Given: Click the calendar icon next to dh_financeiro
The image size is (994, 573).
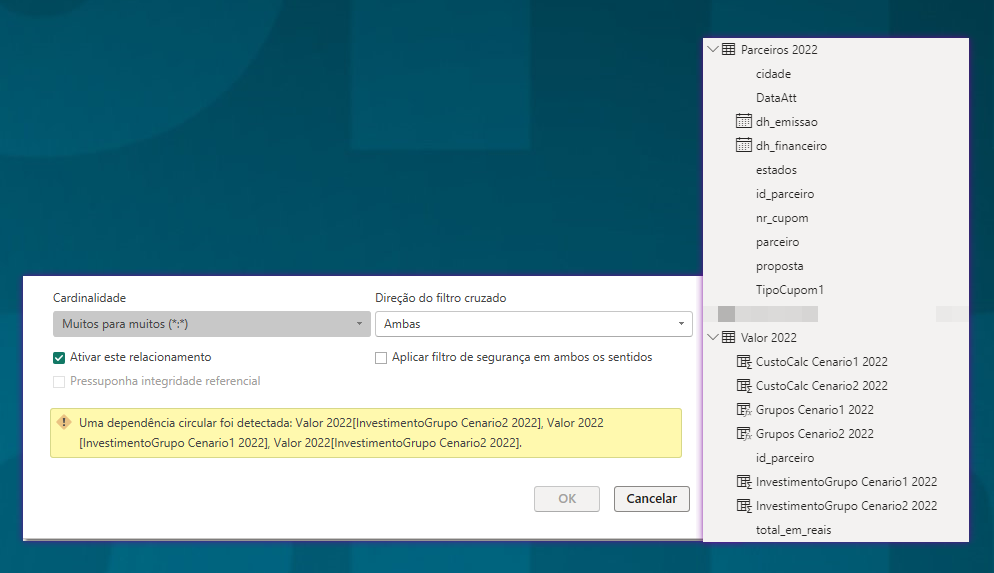Looking at the screenshot, I should pos(744,145).
